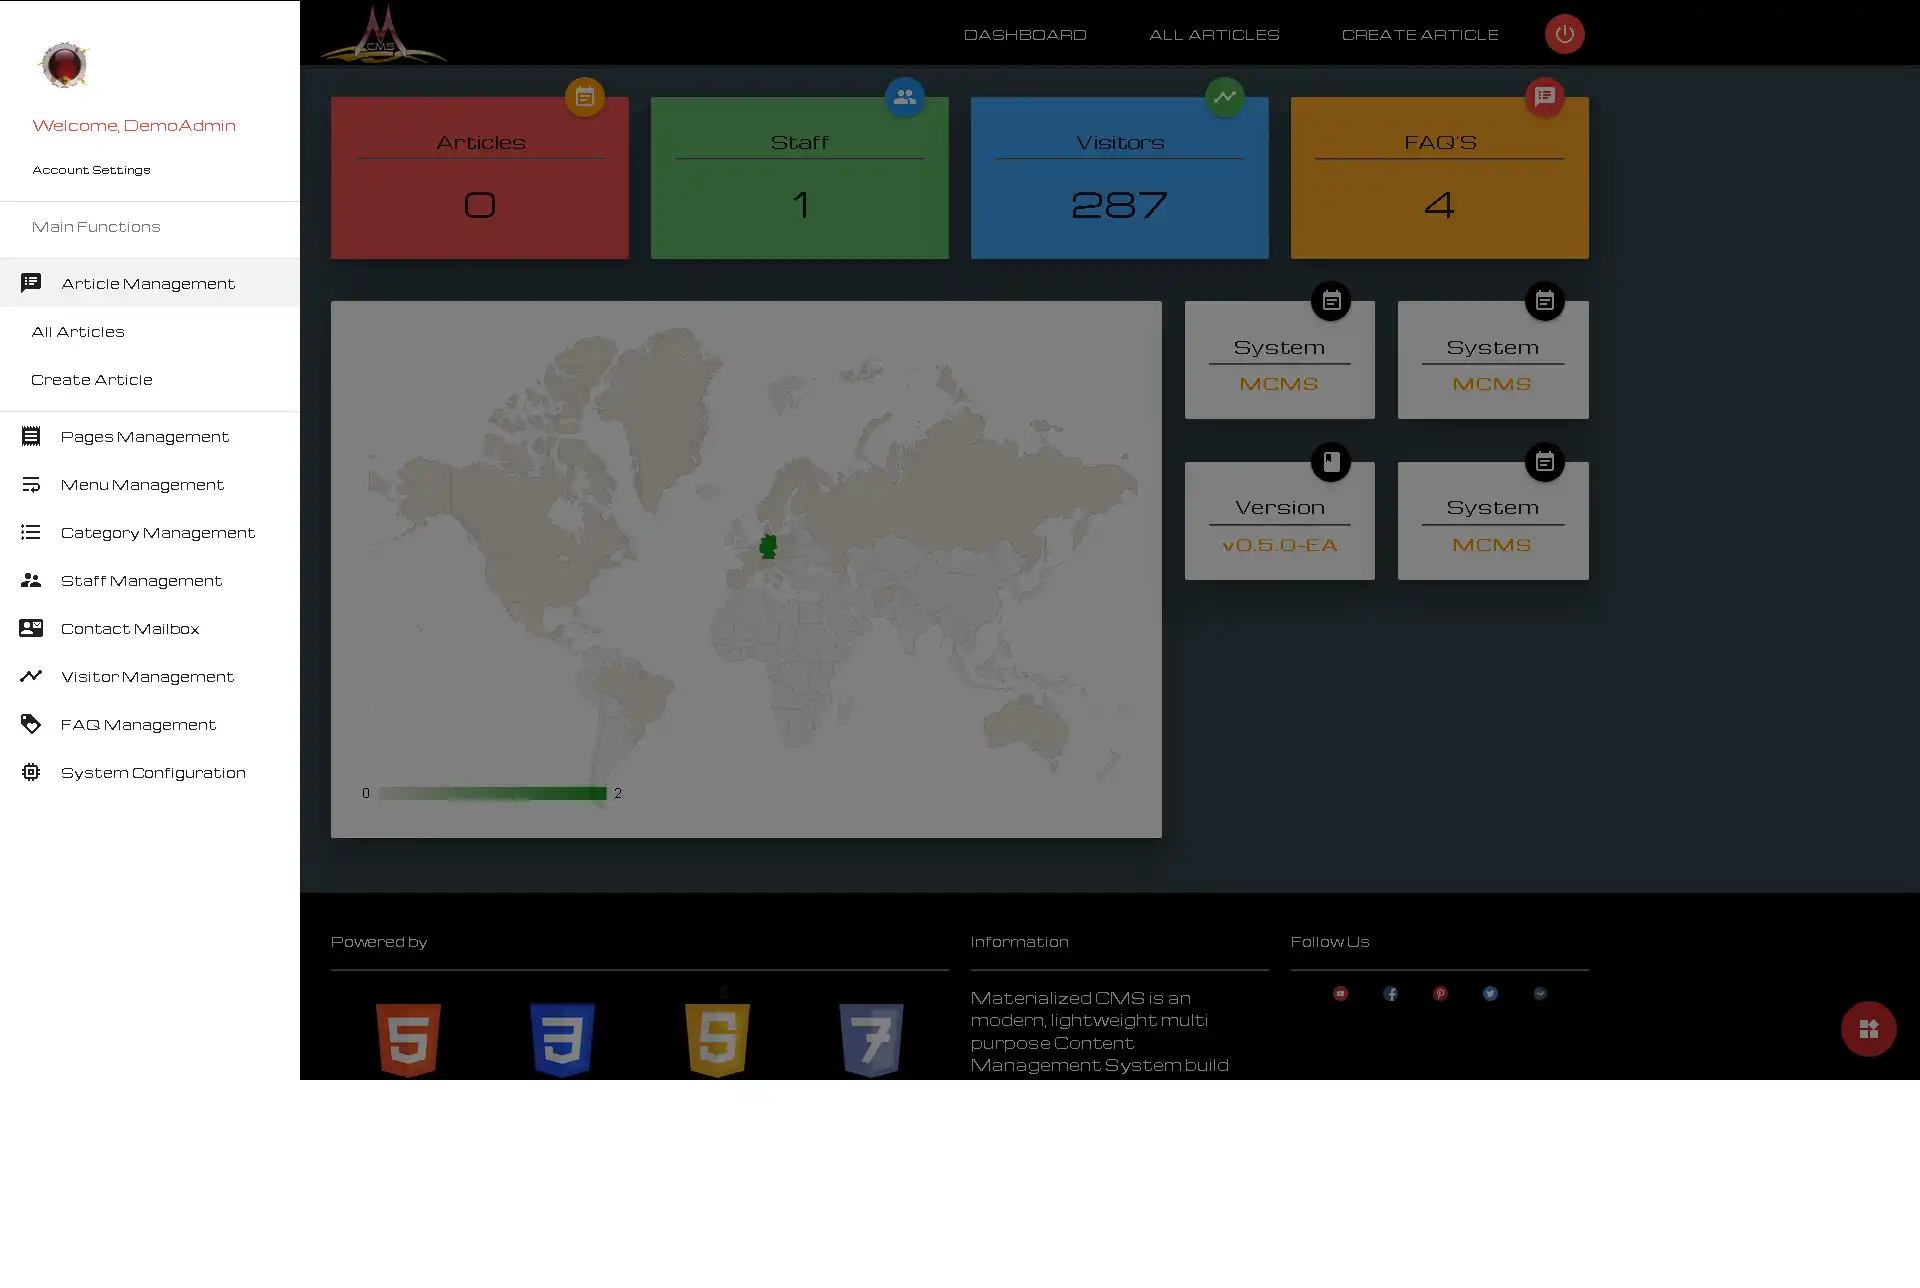The height and width of the screenshot is (1288, 1920).
Task: Drag the visitor map range slider
Action: click(491, 794)
